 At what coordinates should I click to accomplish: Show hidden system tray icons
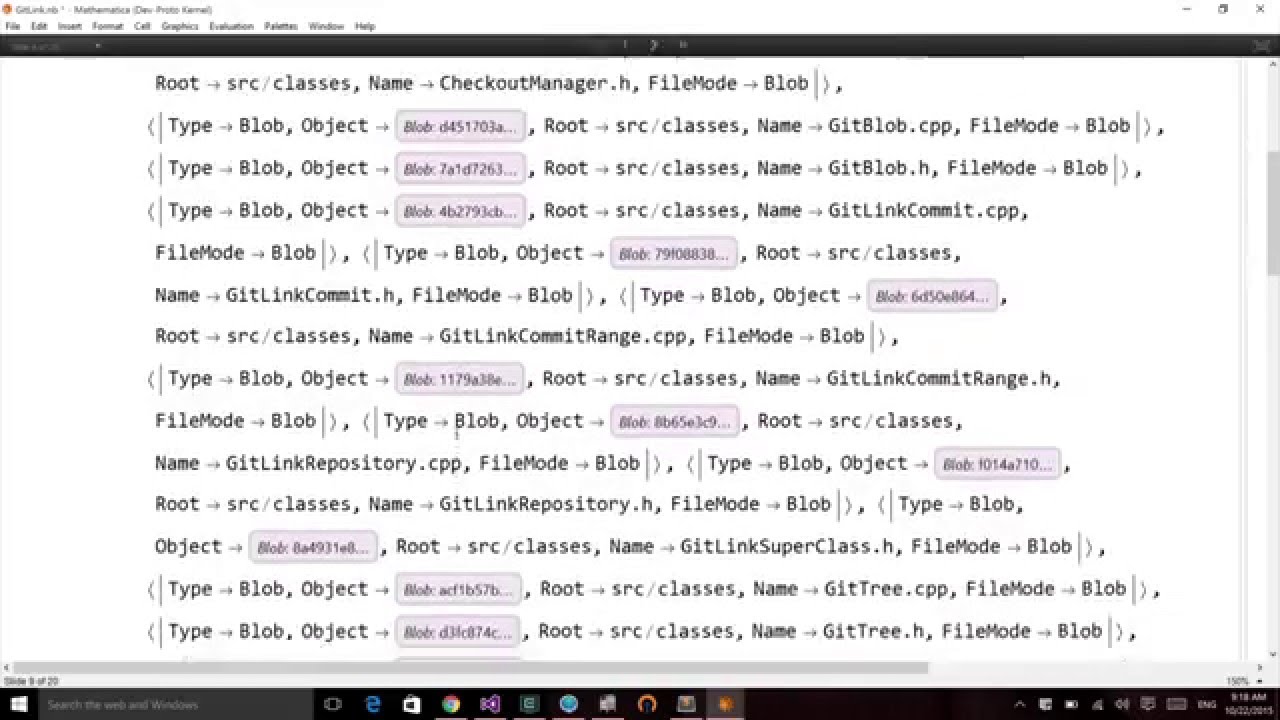(x=1020, y=704)
